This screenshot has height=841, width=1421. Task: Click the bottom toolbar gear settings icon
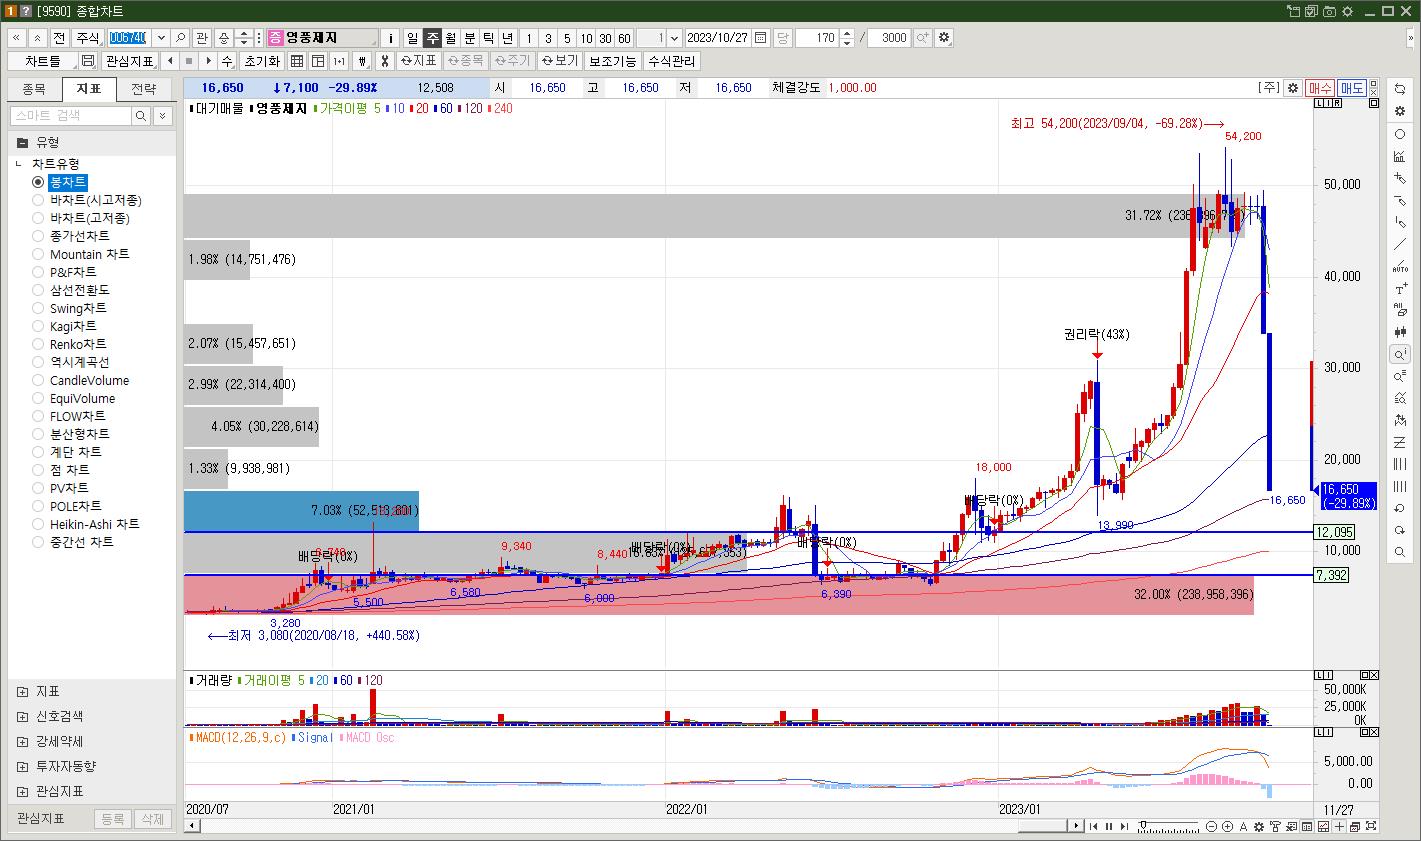1258,826
